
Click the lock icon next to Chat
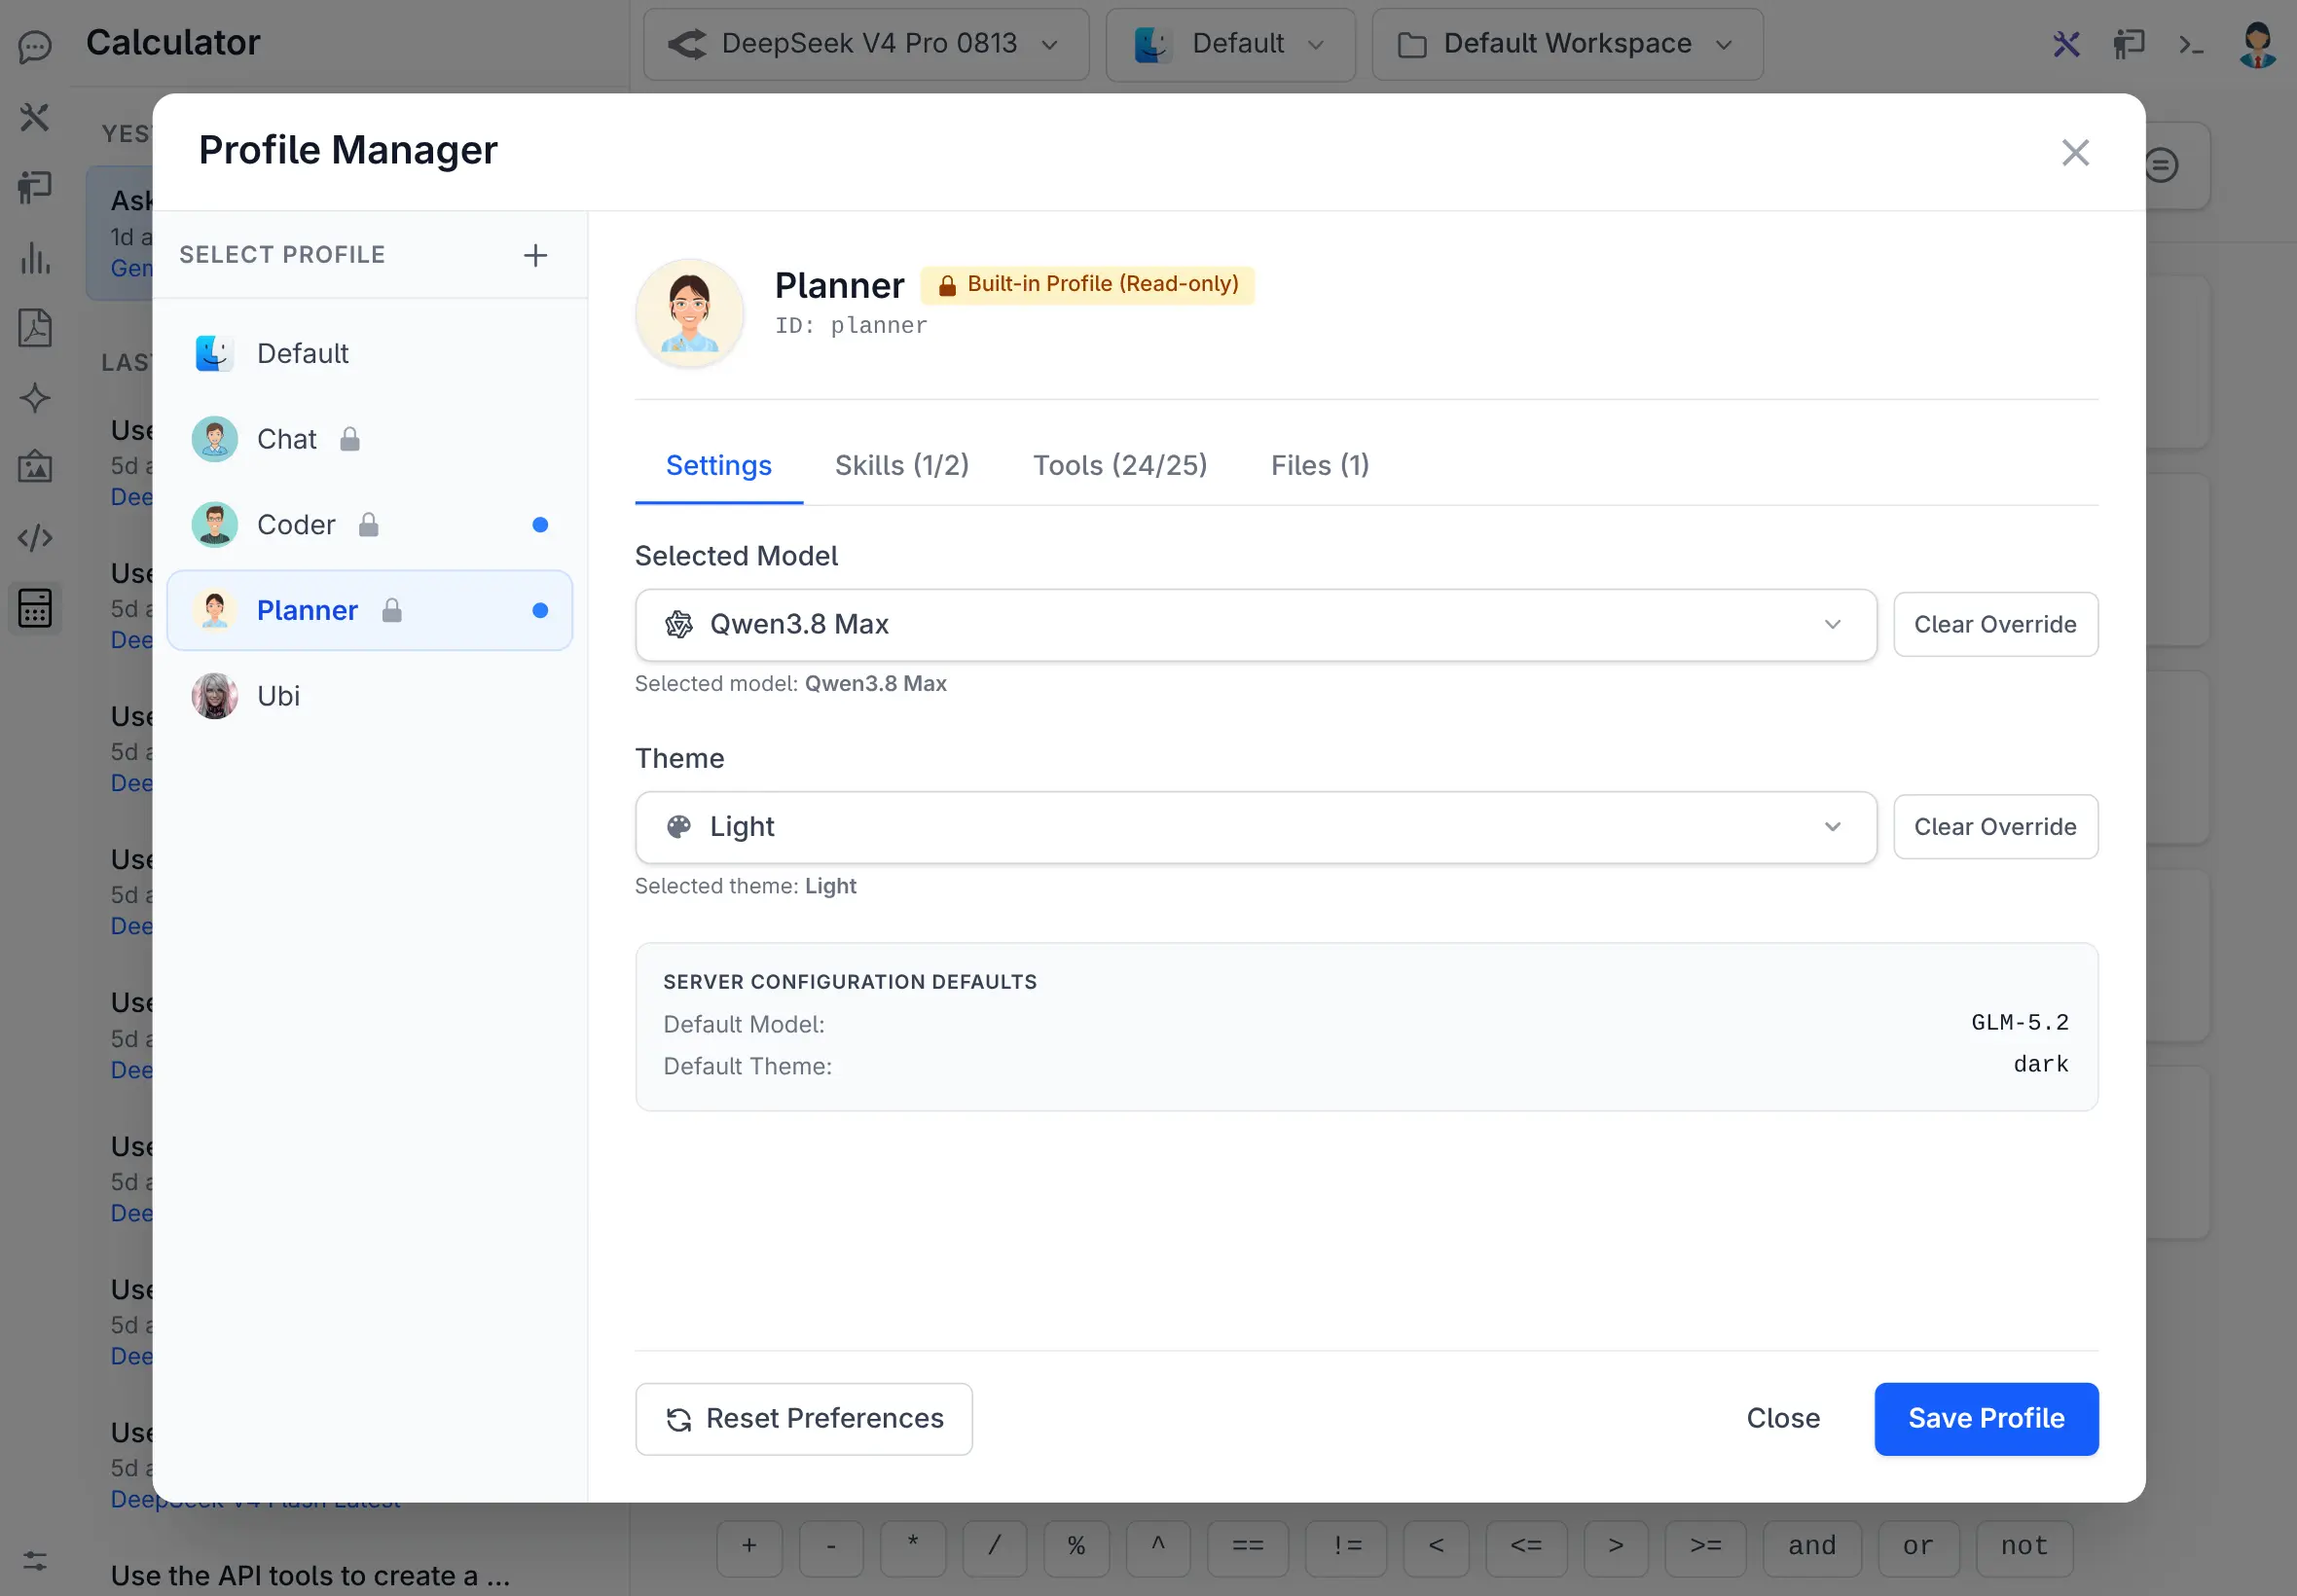pos(349,439)
